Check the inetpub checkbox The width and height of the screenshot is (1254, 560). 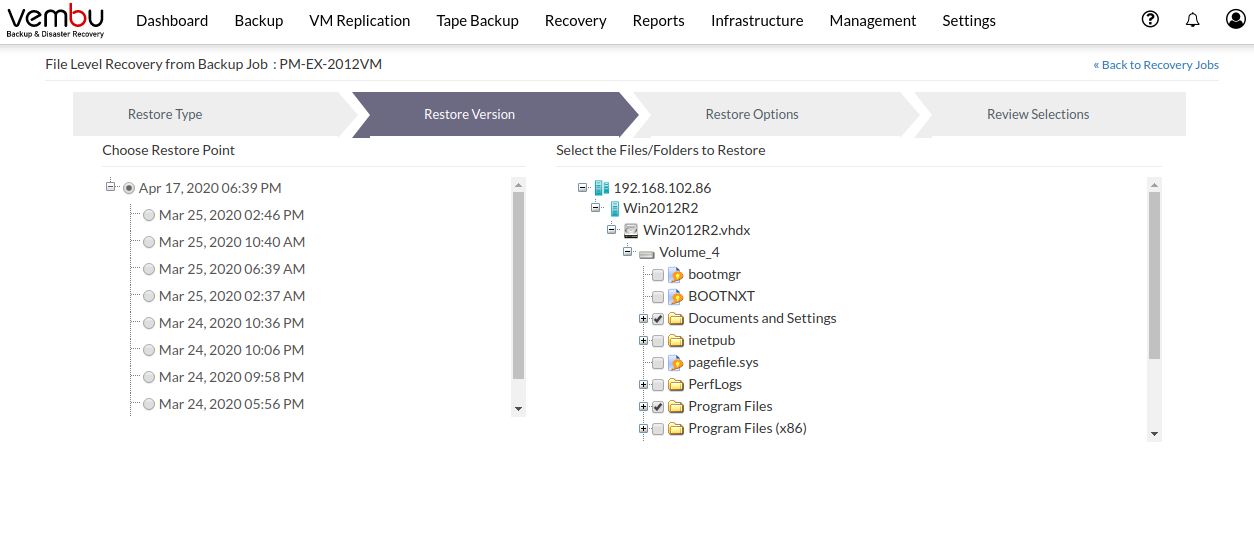pos(658,341)
